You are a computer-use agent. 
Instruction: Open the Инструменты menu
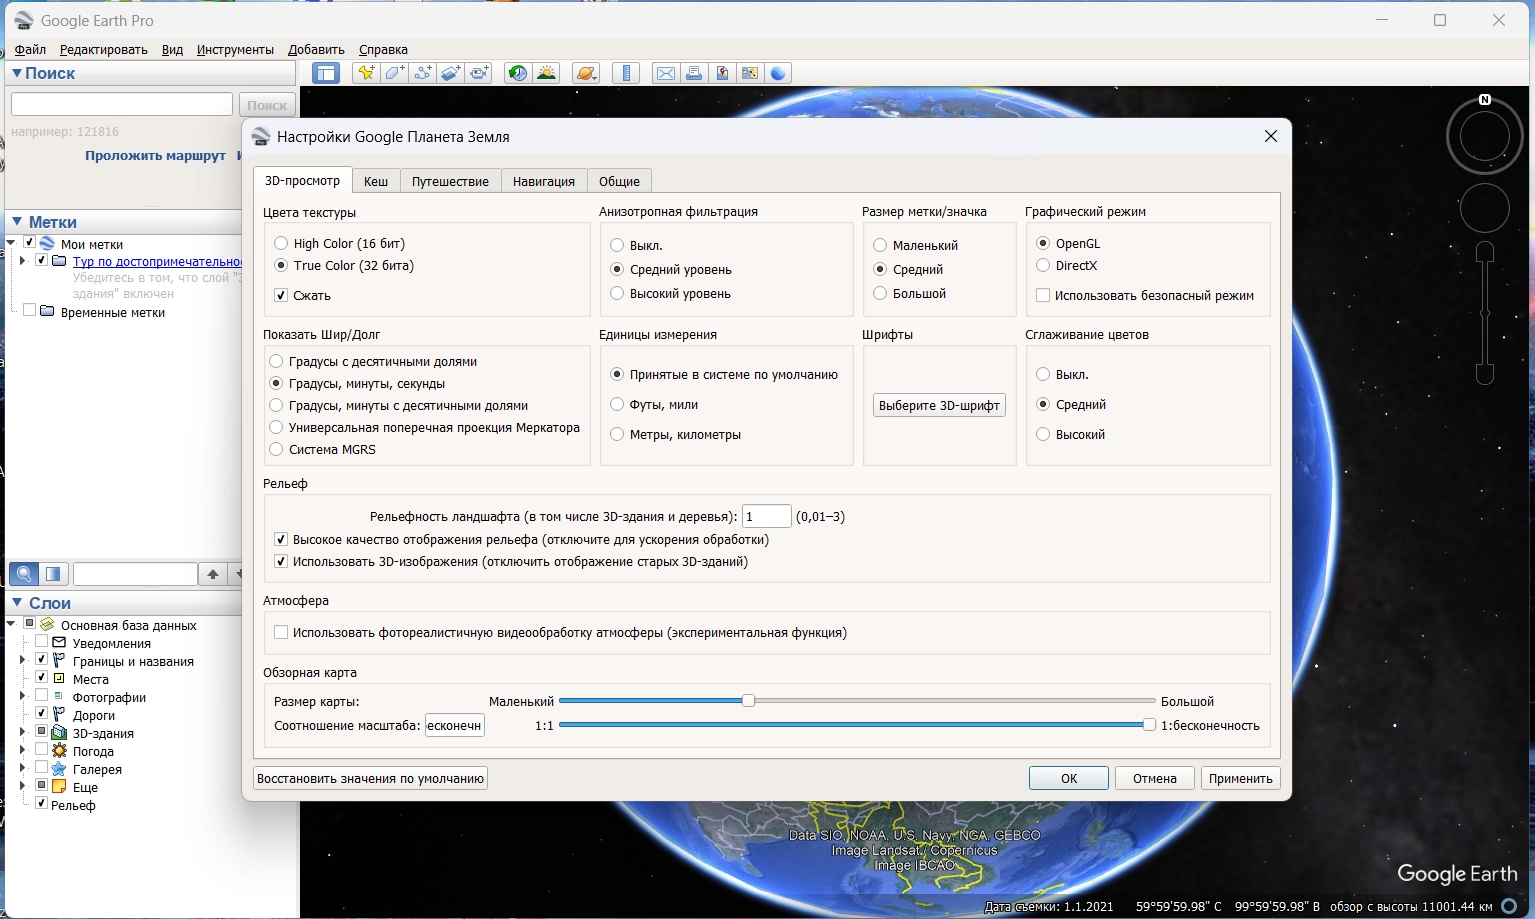(x=235, y=49)
